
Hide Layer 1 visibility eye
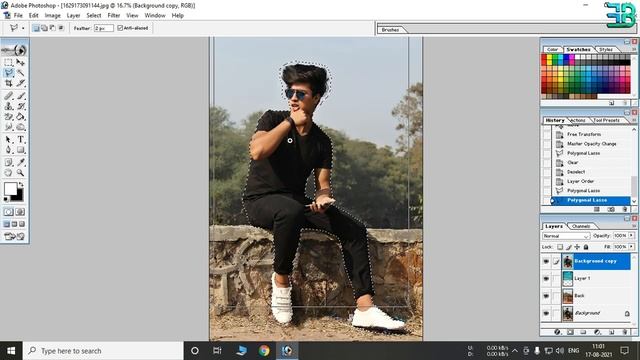[x=546, y=278]
